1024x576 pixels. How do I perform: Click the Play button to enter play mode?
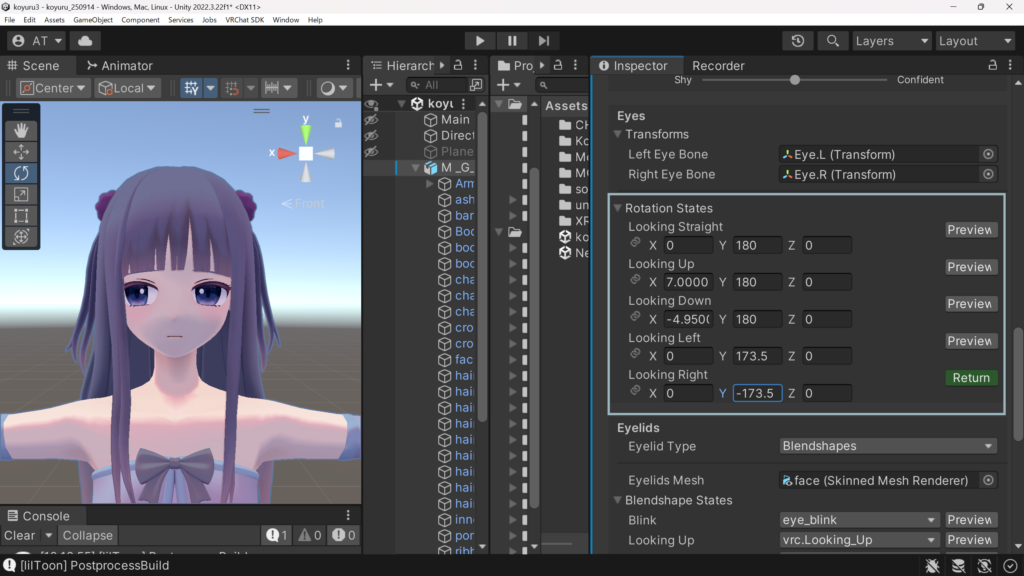pyautogui.click(x=479, y=40)
